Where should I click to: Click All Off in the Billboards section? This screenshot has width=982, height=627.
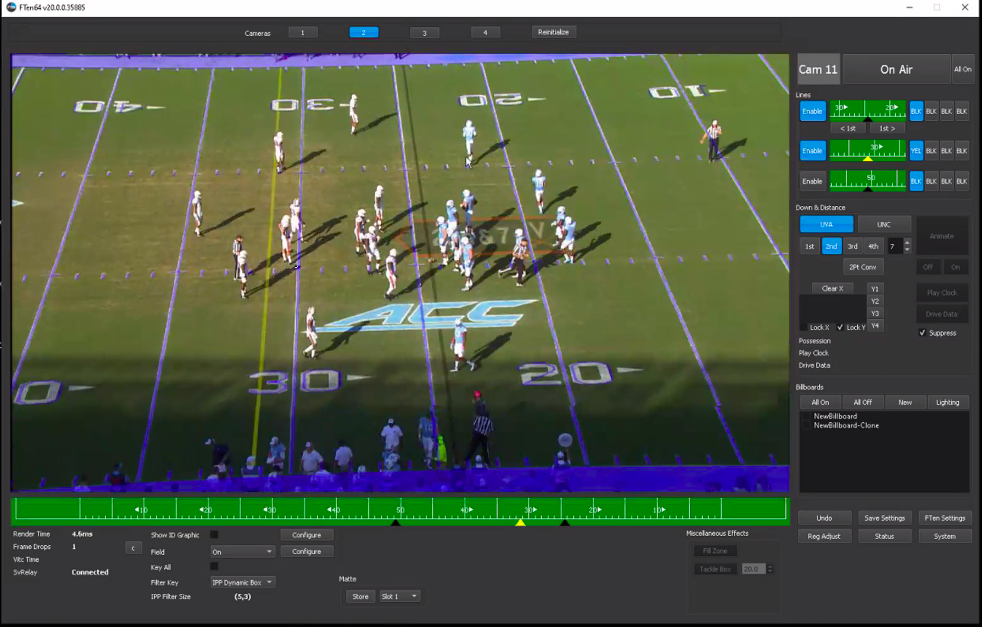pyautogui.click(x=862, y=403)
